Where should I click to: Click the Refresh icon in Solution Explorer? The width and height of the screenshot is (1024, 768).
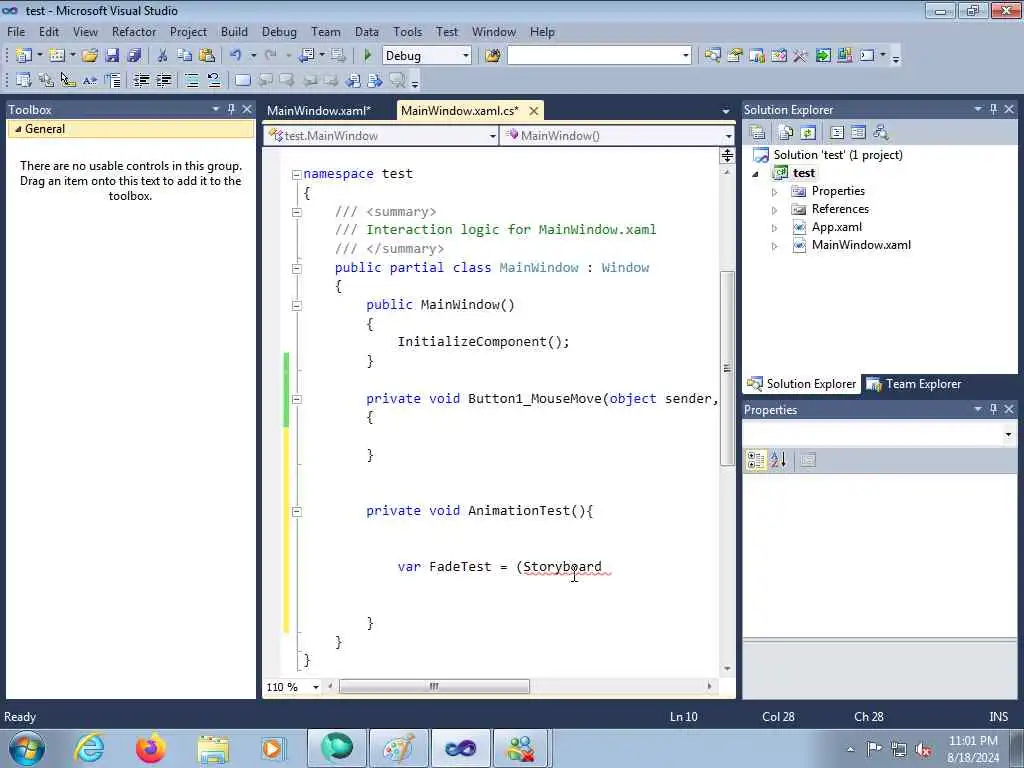point(808,133)
